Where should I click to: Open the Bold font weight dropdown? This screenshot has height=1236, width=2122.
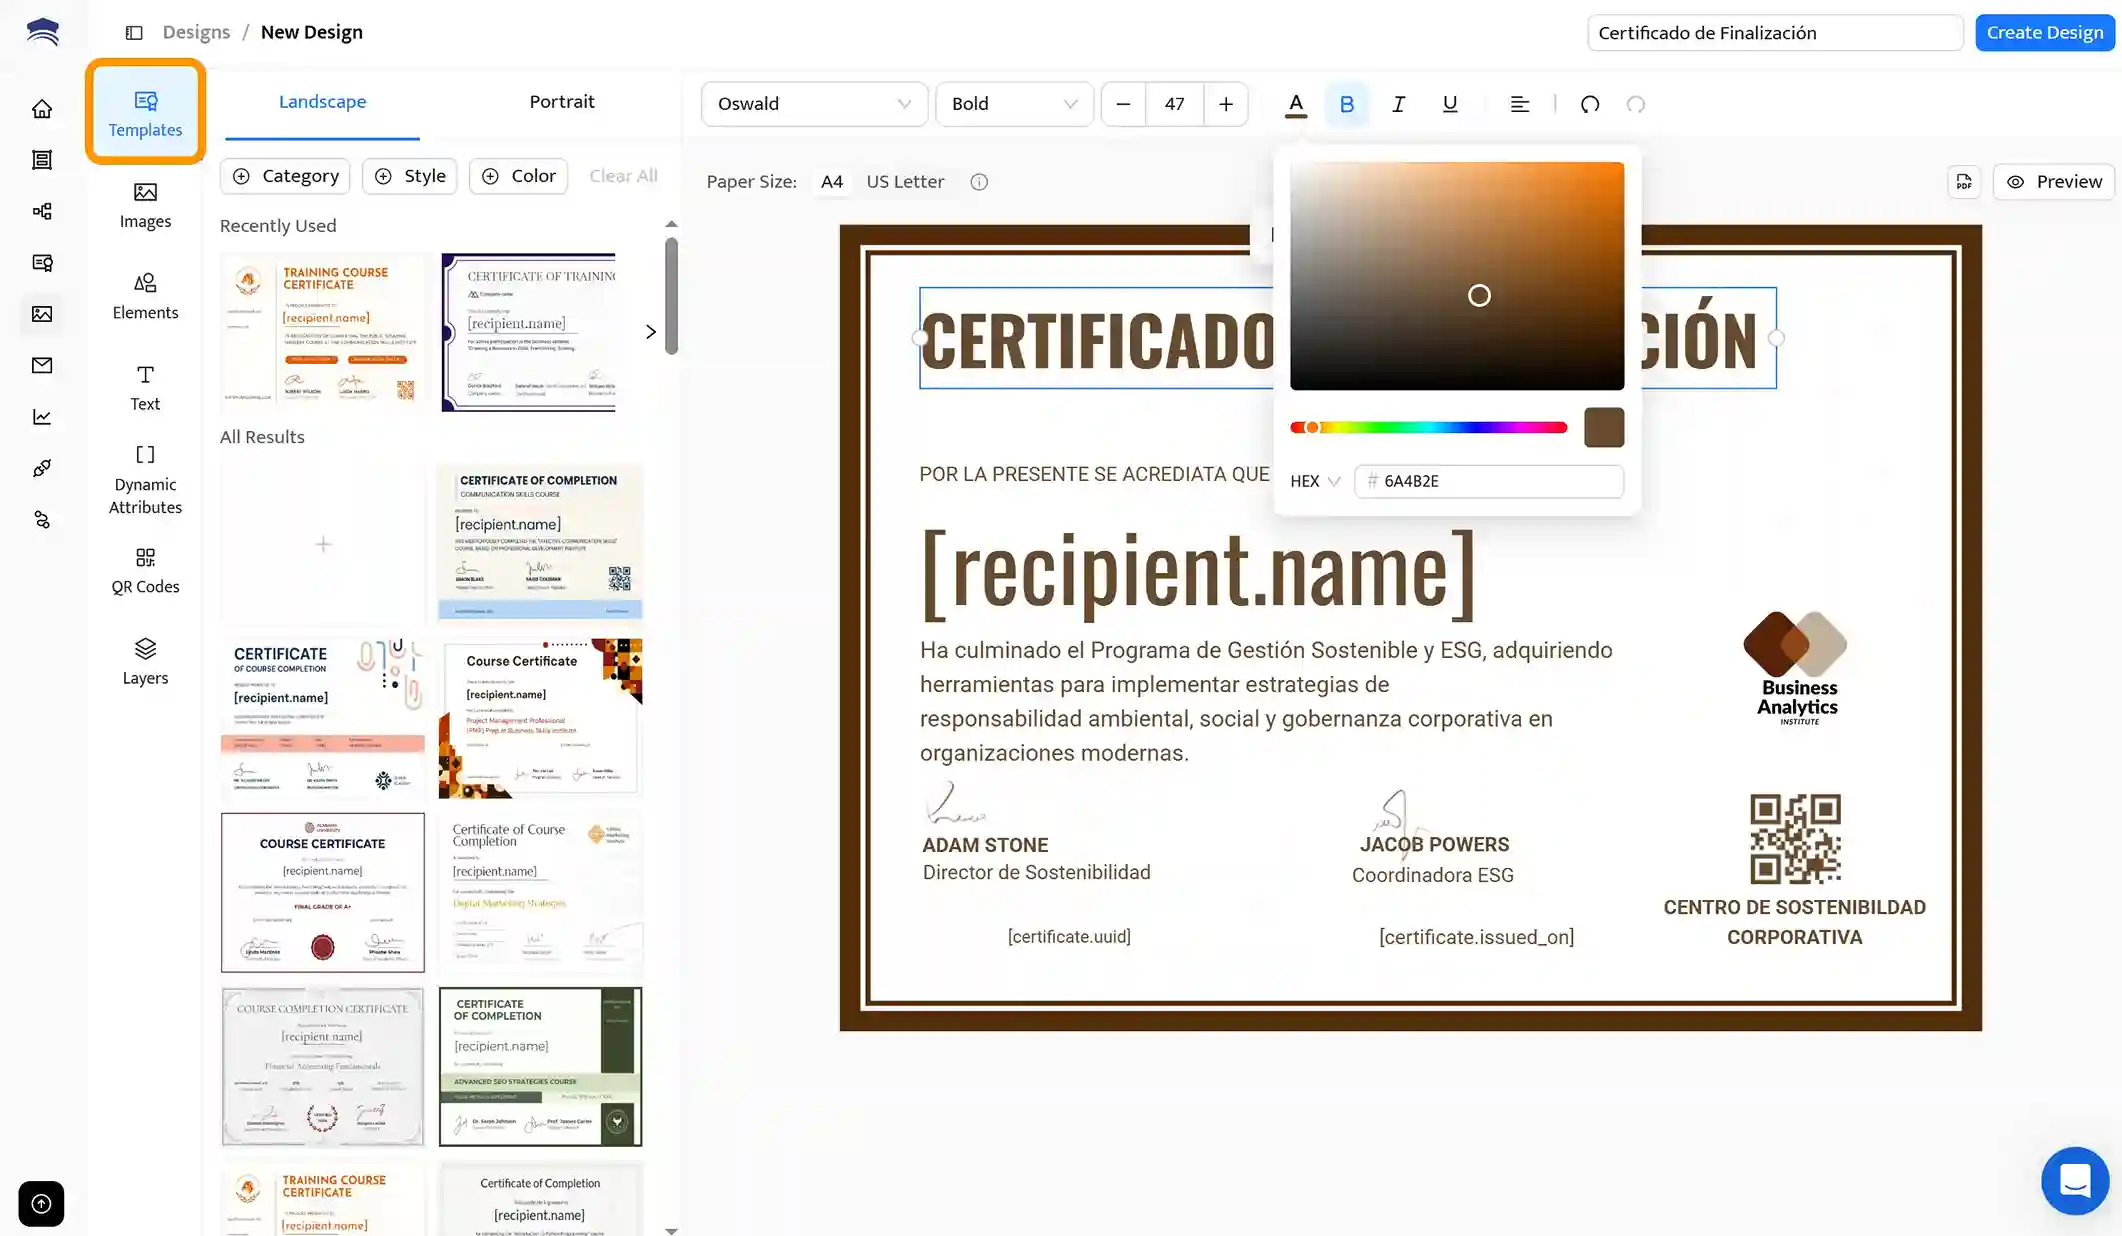click(x=1013, y=104)
